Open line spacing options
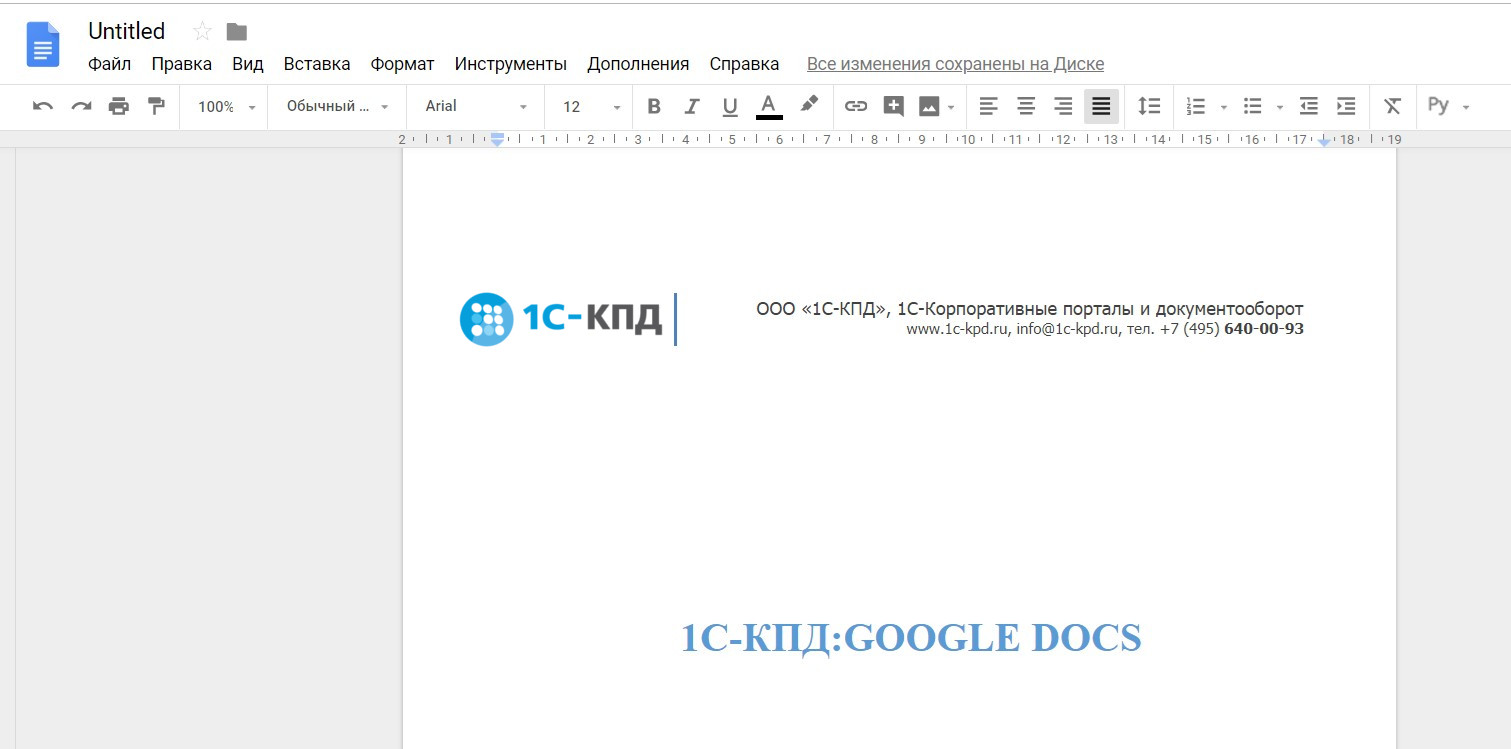Viewport: 1511px width, 749px height. [1150, 106]
